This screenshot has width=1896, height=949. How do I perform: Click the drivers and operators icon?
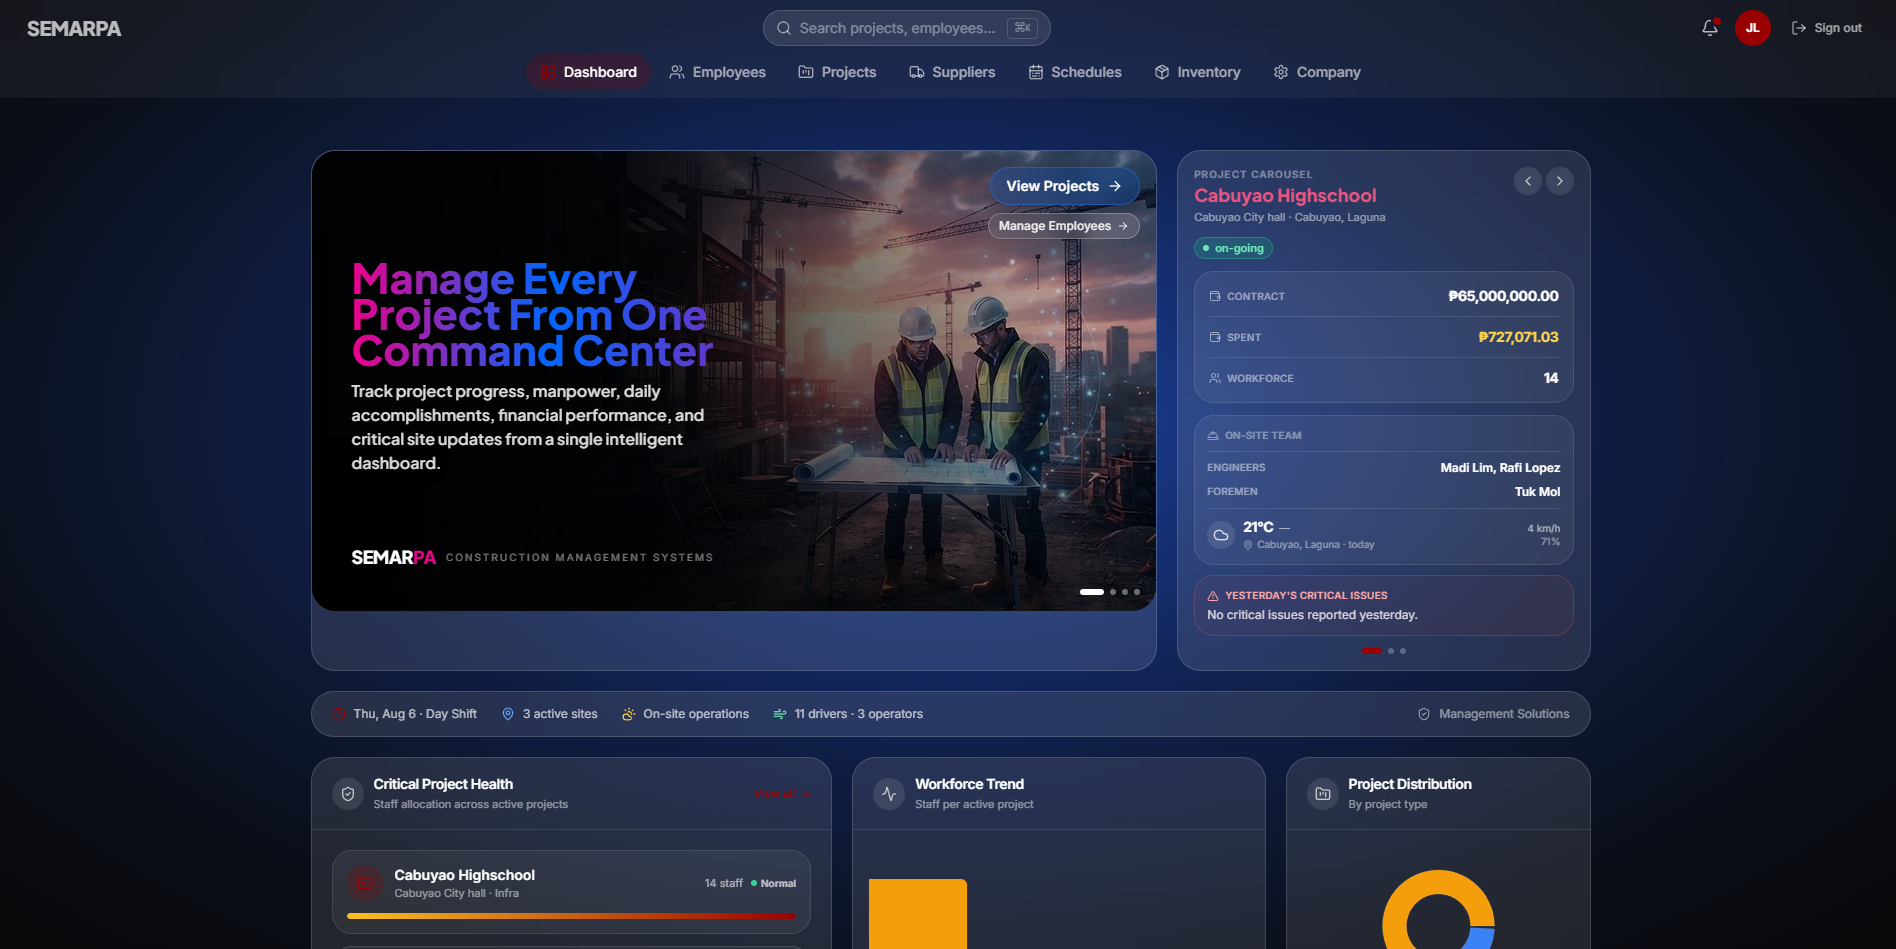780,714
